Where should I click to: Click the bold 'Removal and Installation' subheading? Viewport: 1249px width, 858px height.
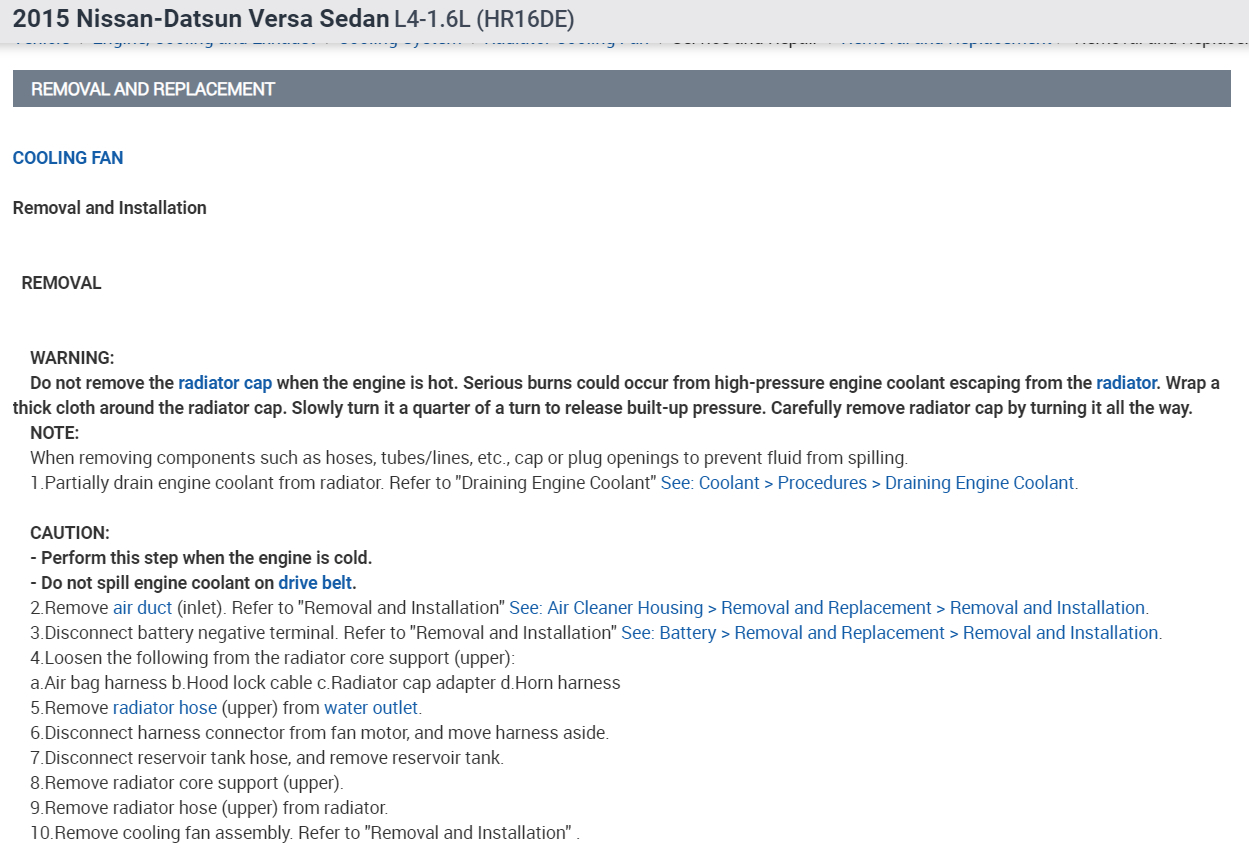[110, 208]
